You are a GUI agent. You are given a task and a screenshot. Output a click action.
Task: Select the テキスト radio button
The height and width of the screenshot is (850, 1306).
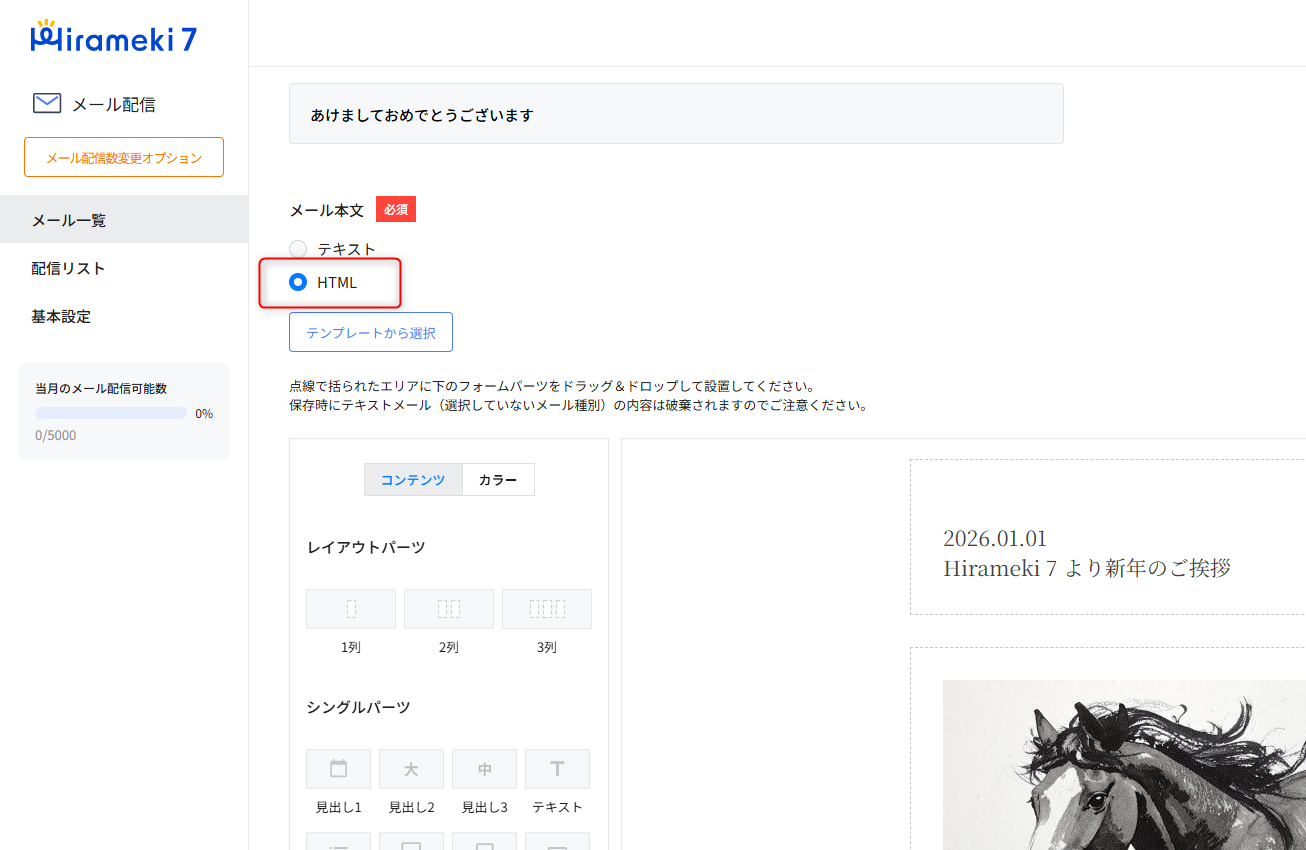point(298,249)
